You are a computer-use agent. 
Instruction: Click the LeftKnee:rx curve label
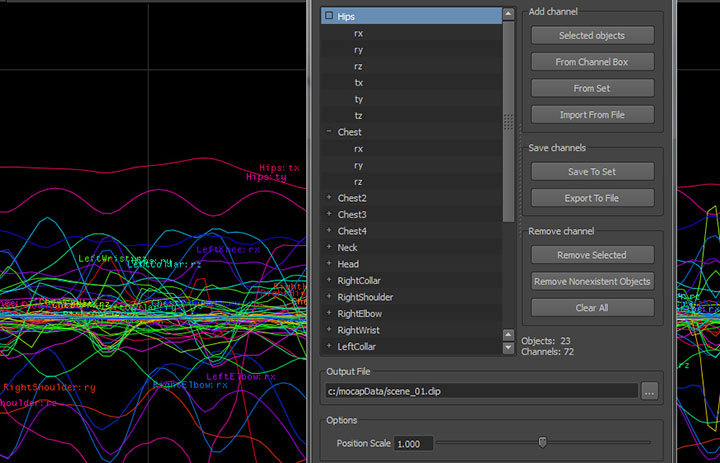[228, 250]
